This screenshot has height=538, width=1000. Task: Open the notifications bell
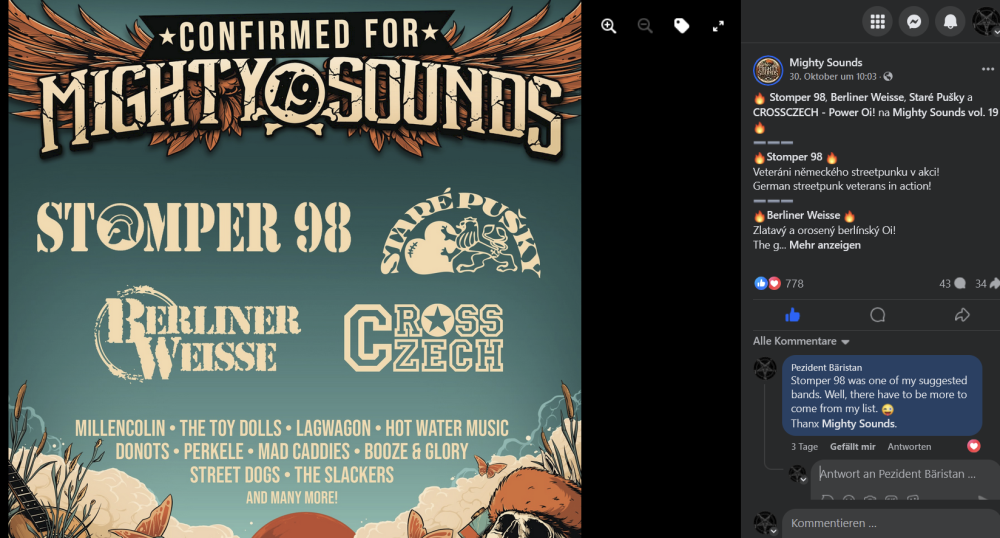coord(951,21)
